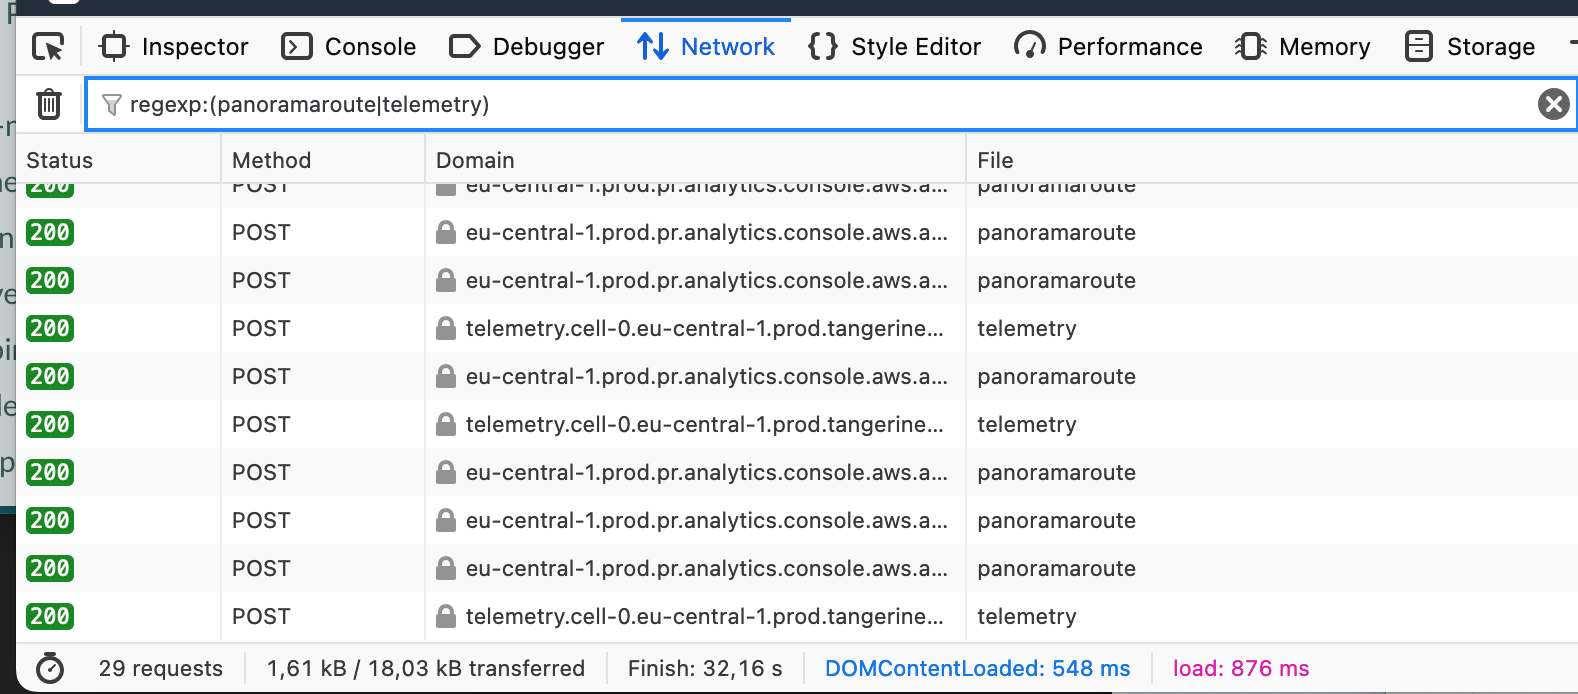The height and width of the screenshot is (694, 1578).
Task: Open the Inspector panel
Action: click(174, 47)
